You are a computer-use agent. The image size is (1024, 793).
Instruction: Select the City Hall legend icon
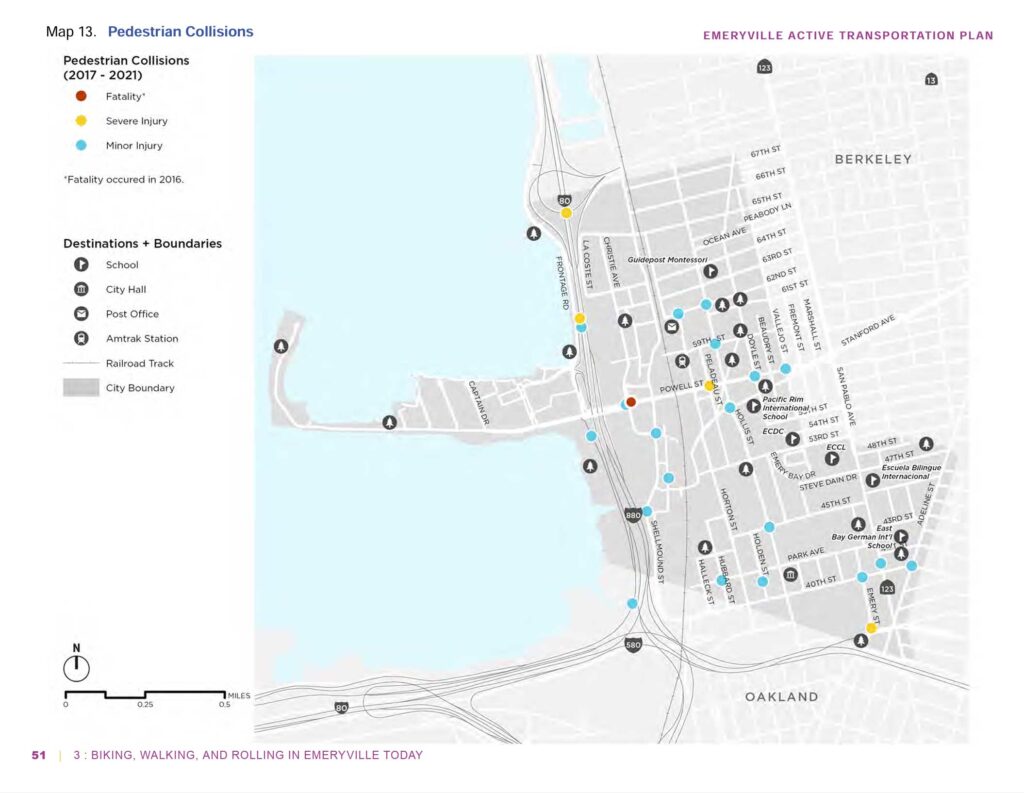82,290
